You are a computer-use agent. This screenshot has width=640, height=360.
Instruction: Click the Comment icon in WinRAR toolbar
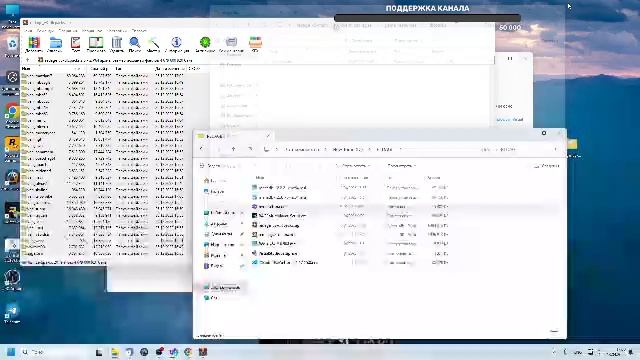[231, 44]
